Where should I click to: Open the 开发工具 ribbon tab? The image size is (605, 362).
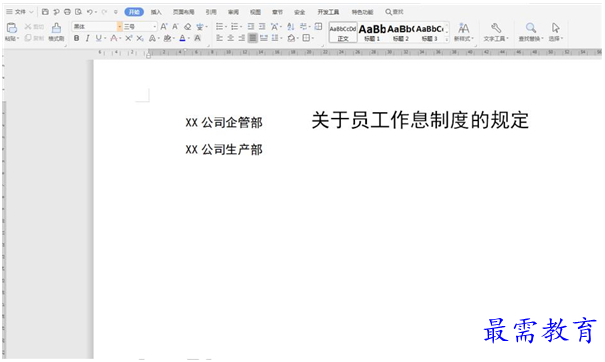[328, 12]
